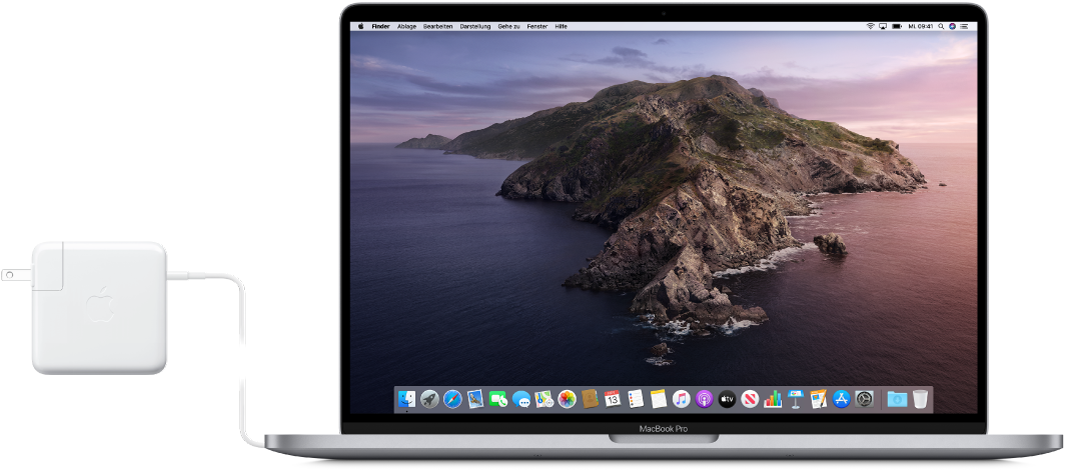Open the Darstellung menu
Screen dimensions: 1067x473
point(475,26)
